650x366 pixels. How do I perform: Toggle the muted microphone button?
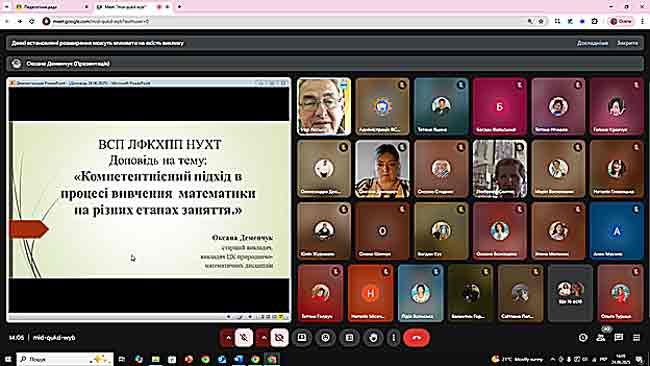[244, 338]
